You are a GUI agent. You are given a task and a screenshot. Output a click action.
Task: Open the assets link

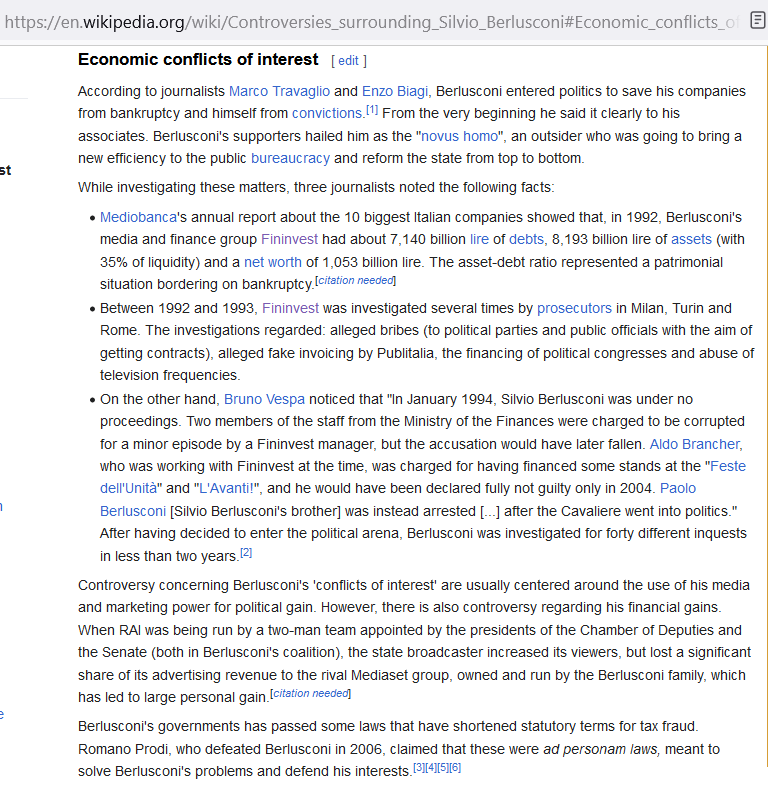[691, 239]
